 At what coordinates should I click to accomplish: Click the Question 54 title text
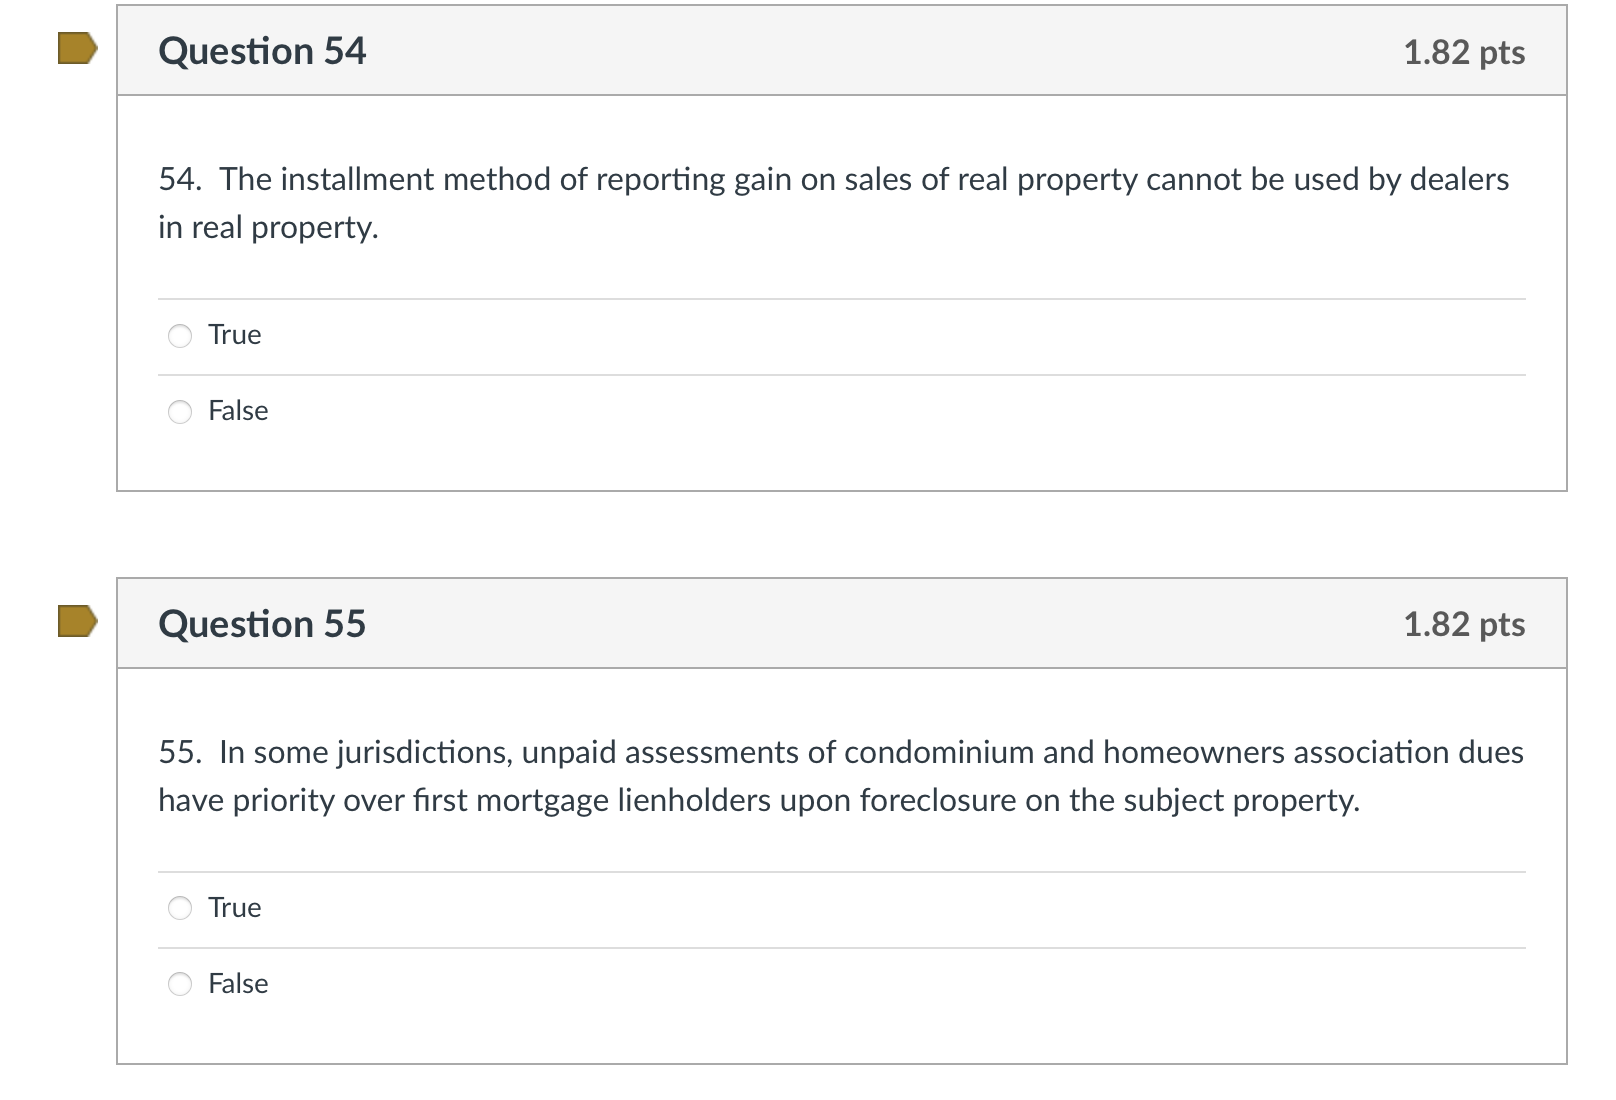pos(263,50)
